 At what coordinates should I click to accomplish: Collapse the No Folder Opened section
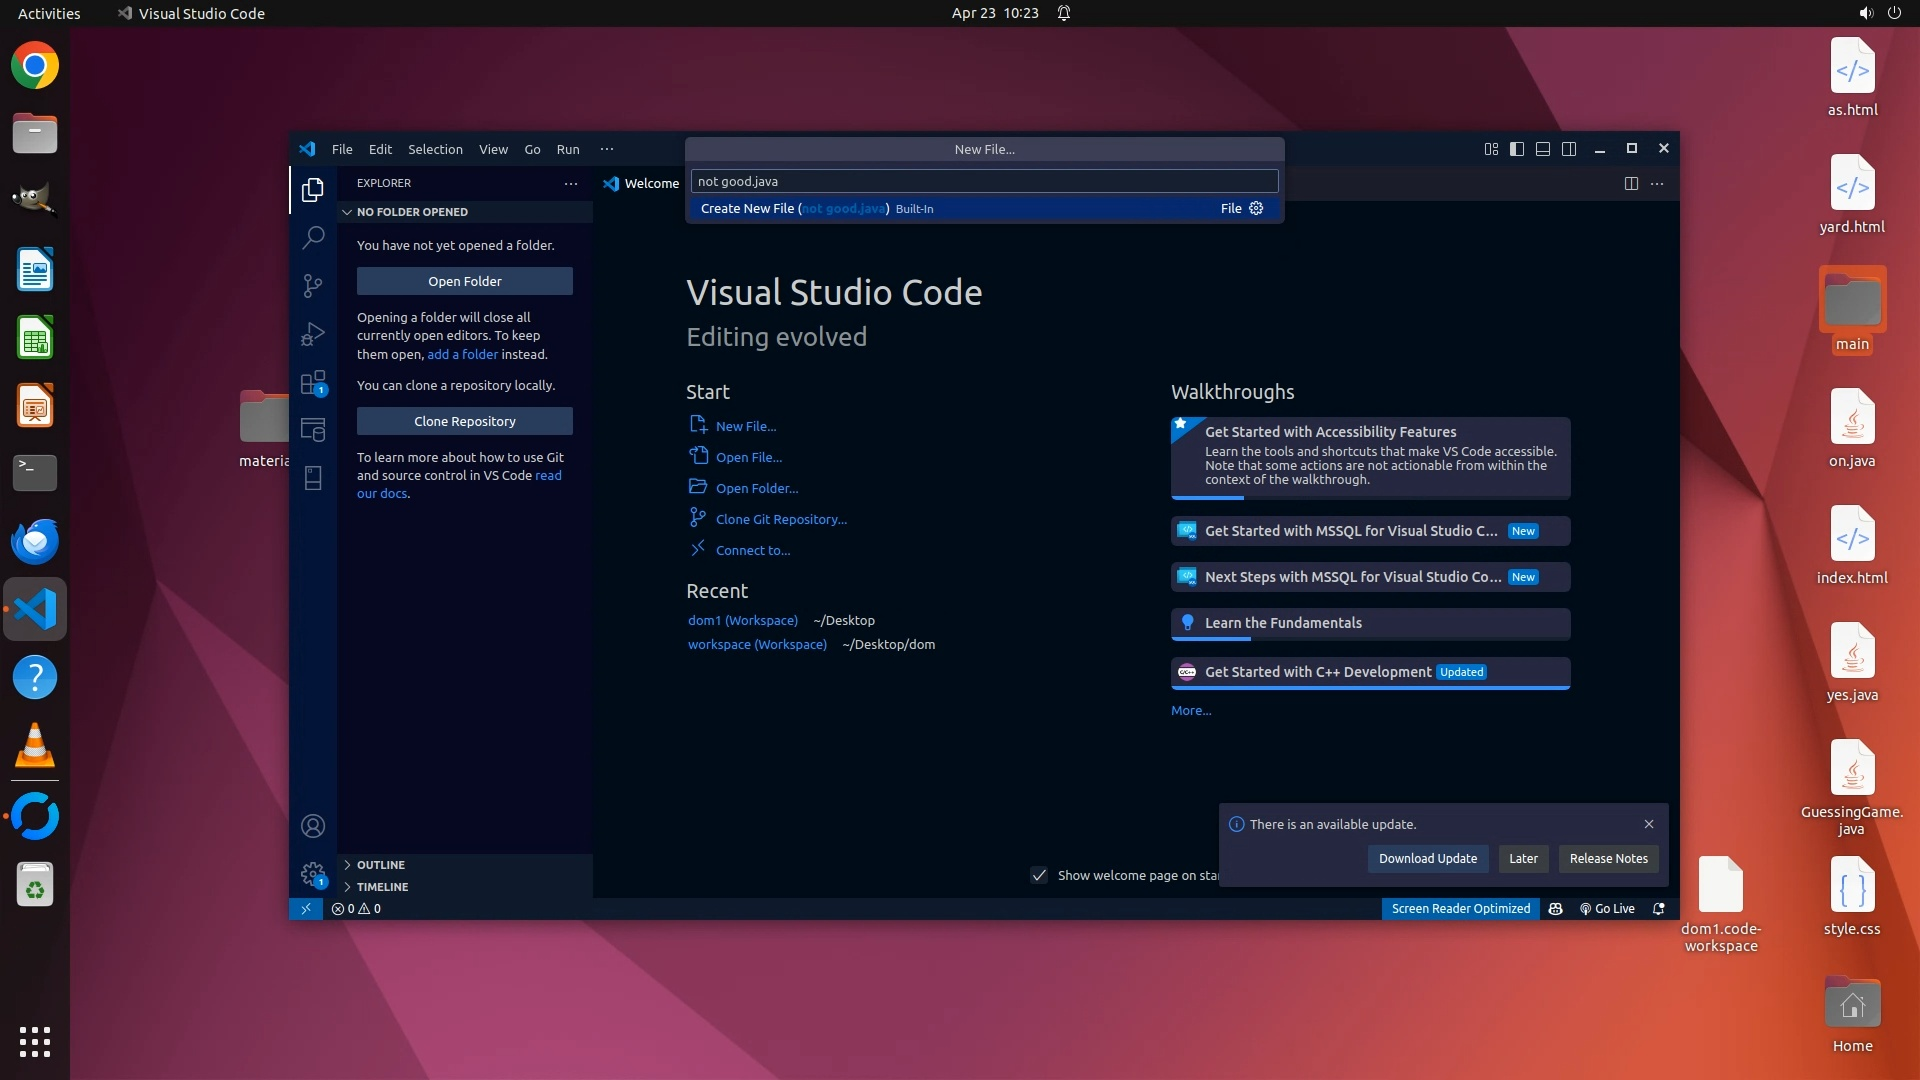pyautogui.click(x=411, y=212)
